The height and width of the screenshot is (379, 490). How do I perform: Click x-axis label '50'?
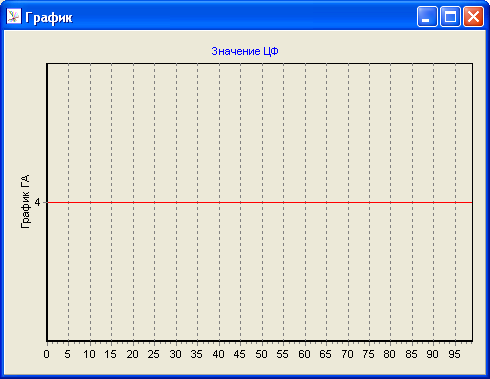click(x=261, y=354)
